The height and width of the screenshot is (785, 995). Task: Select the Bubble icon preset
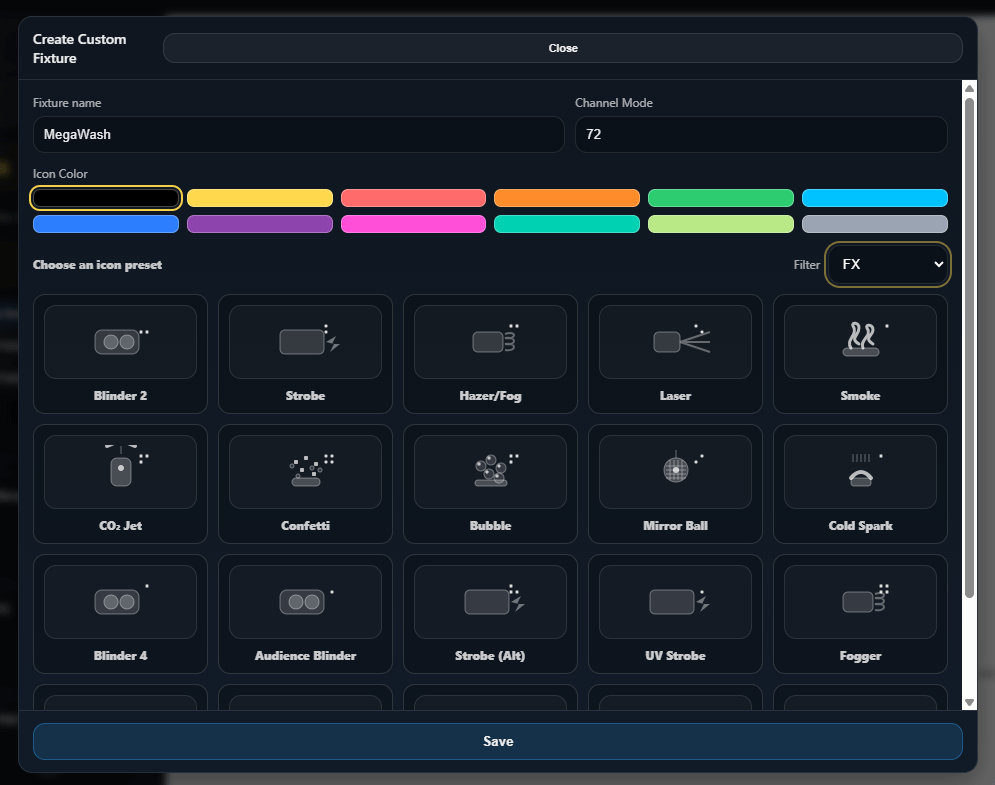coord(490,484)
